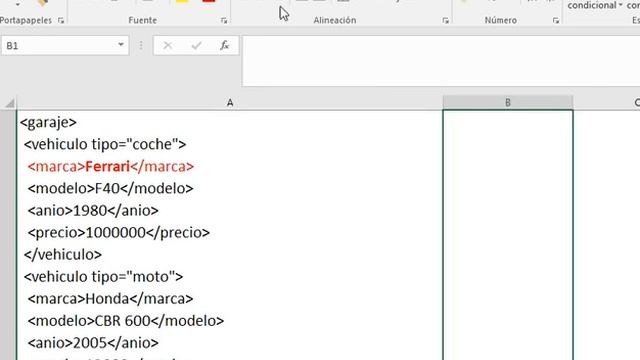Expand the Name Box dropdown arrow

click(x=121, y=45)
